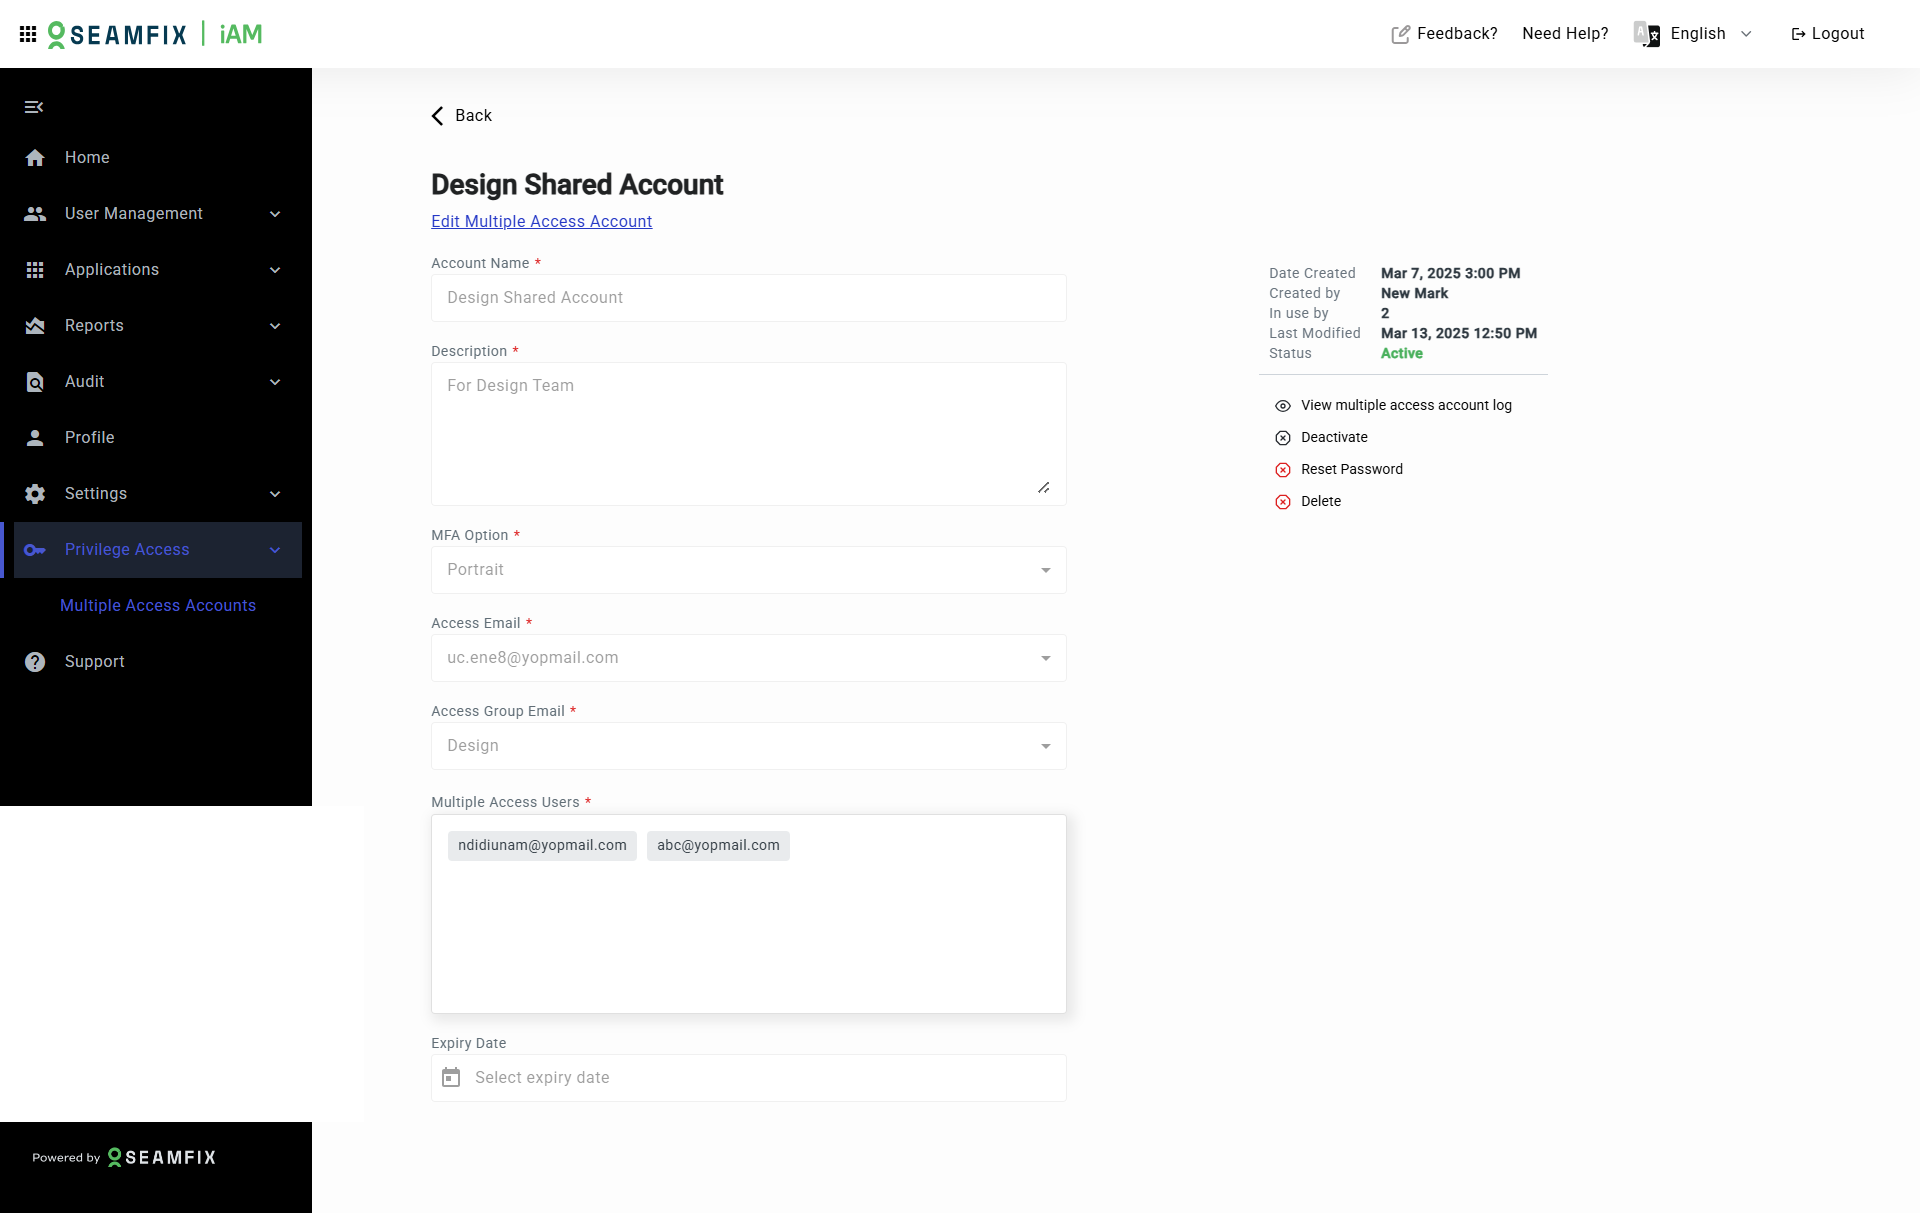Click the Audit magnifier document icon
Image resolution: width=1920 pixels, height=1213 pixels.
[35, 382]
